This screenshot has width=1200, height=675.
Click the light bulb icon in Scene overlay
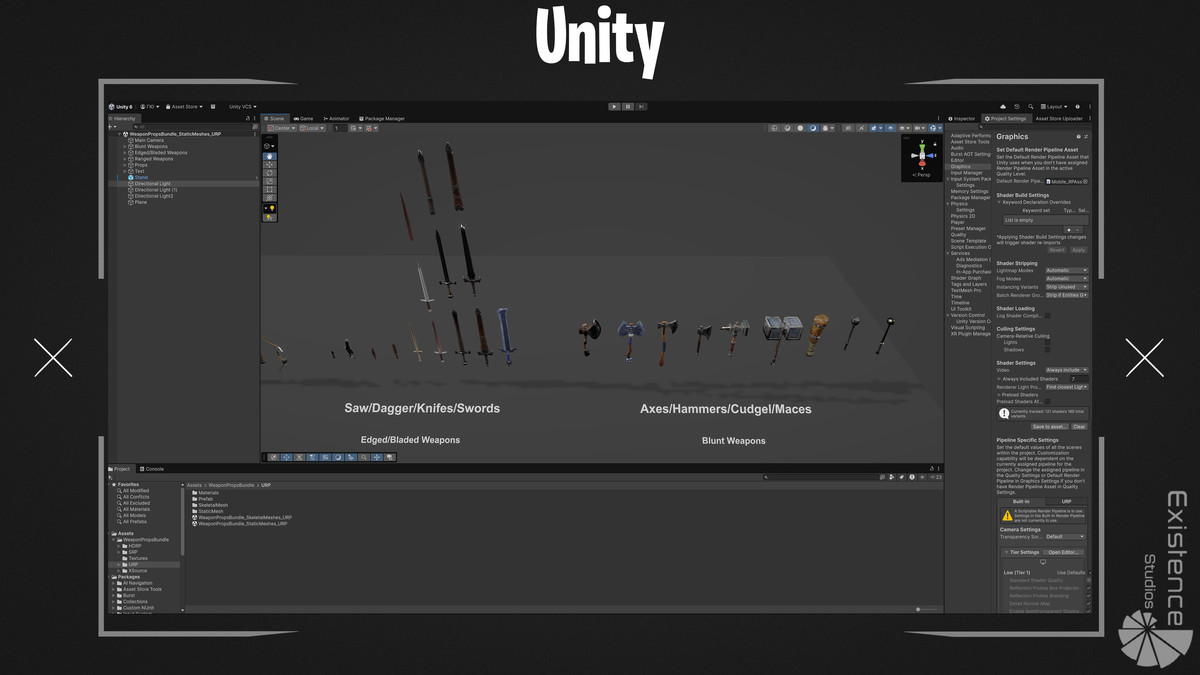pyautogui.click(x=270, y=208)
